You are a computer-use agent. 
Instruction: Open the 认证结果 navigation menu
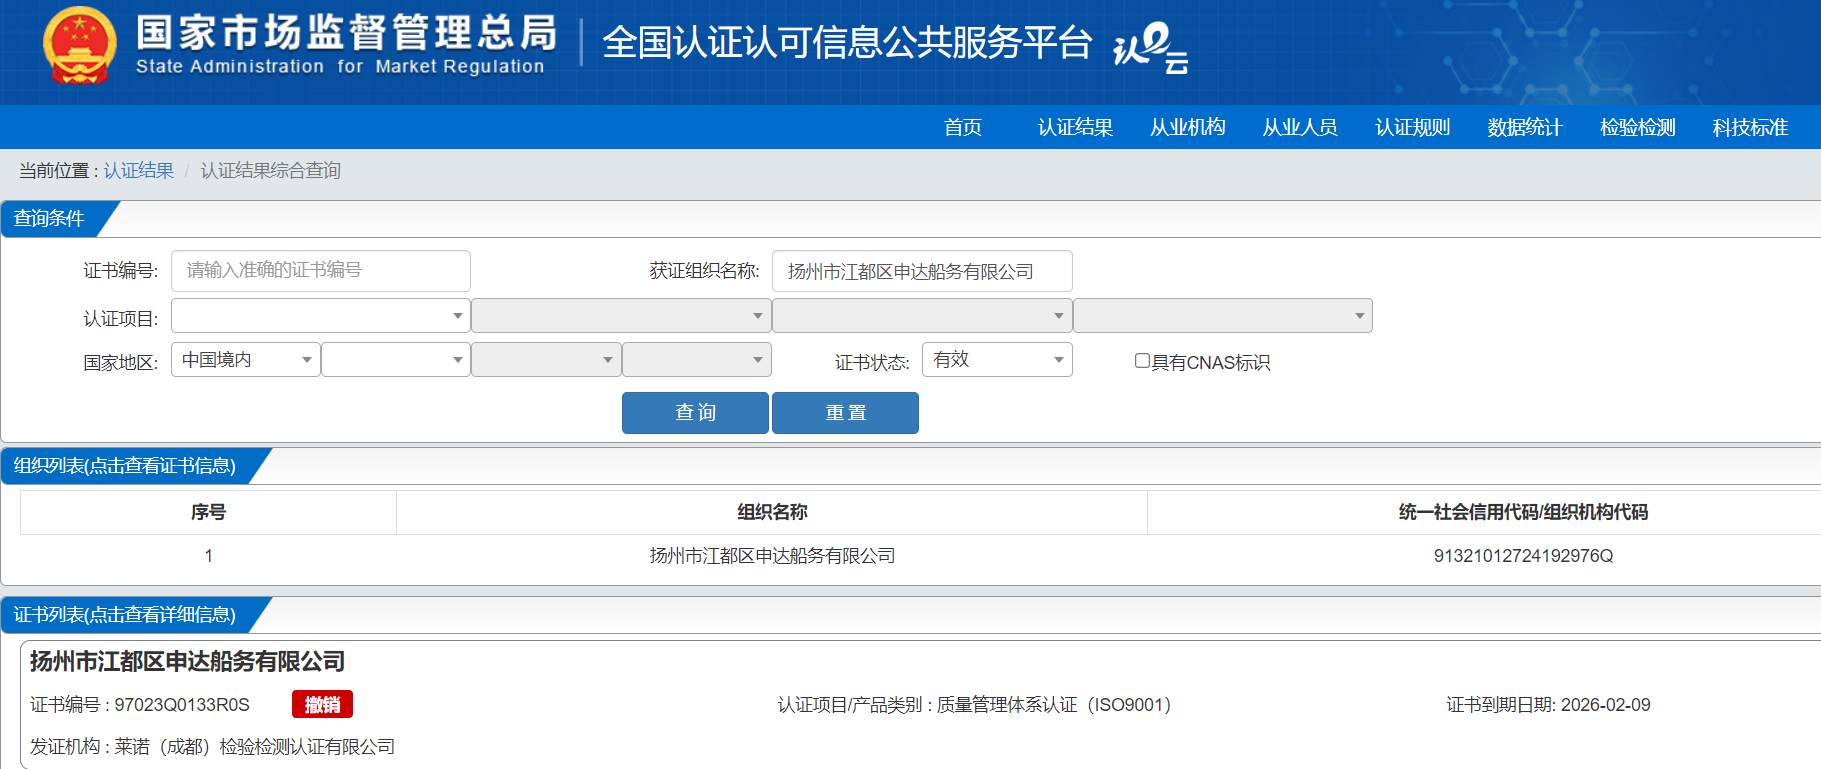1075,127
